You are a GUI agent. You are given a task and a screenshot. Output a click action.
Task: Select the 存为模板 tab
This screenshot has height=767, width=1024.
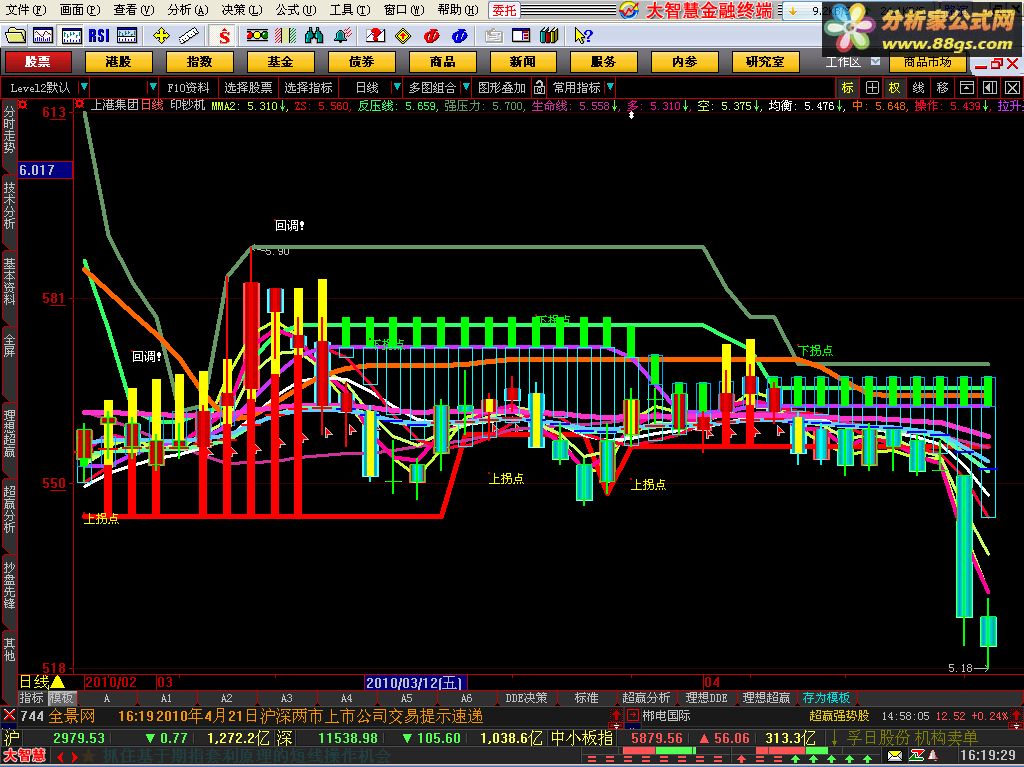826,698
